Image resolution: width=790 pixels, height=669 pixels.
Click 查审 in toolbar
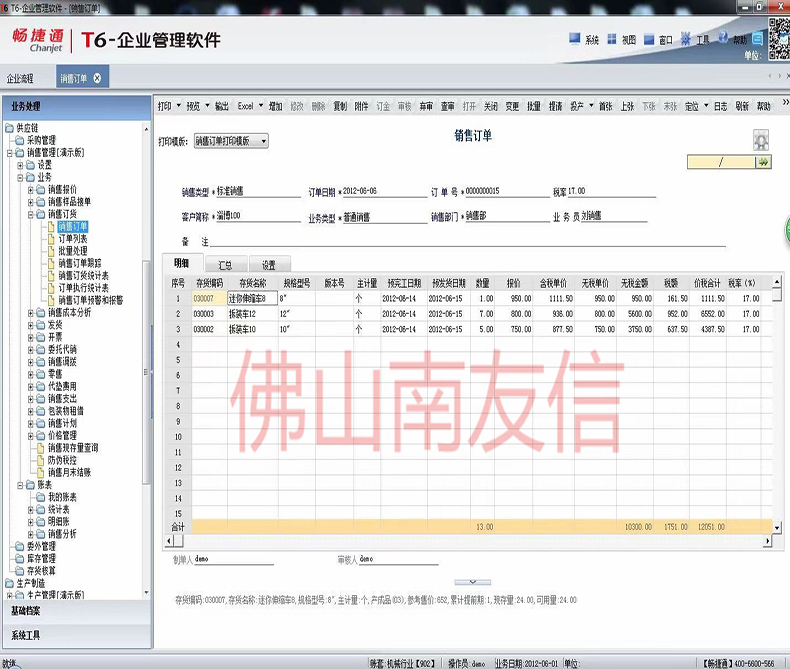[x=447, y=106]
